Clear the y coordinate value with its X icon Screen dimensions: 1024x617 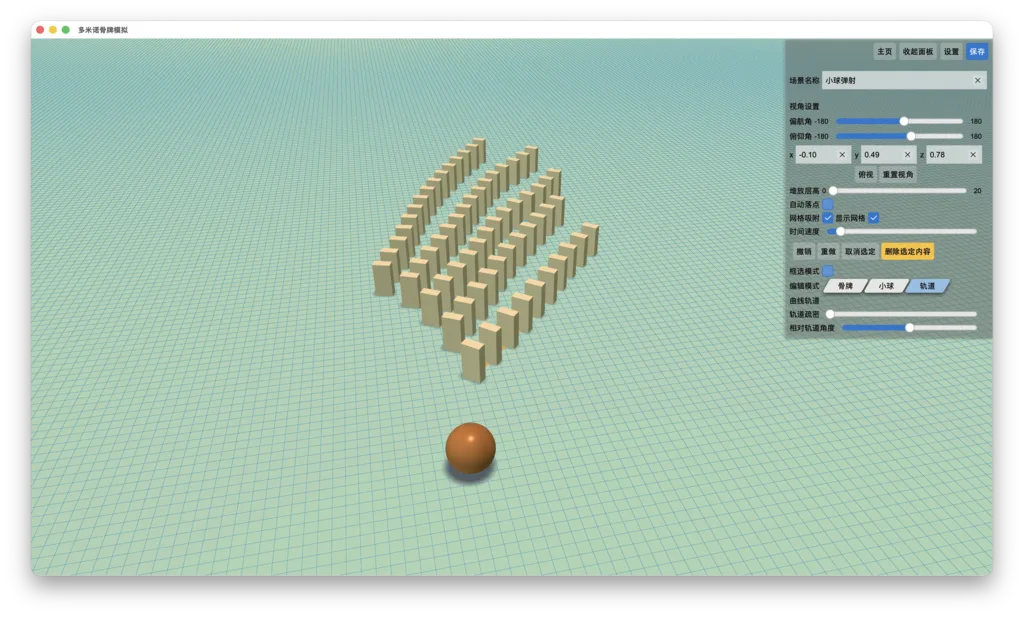pyautogui.click(x=907, y=155)
